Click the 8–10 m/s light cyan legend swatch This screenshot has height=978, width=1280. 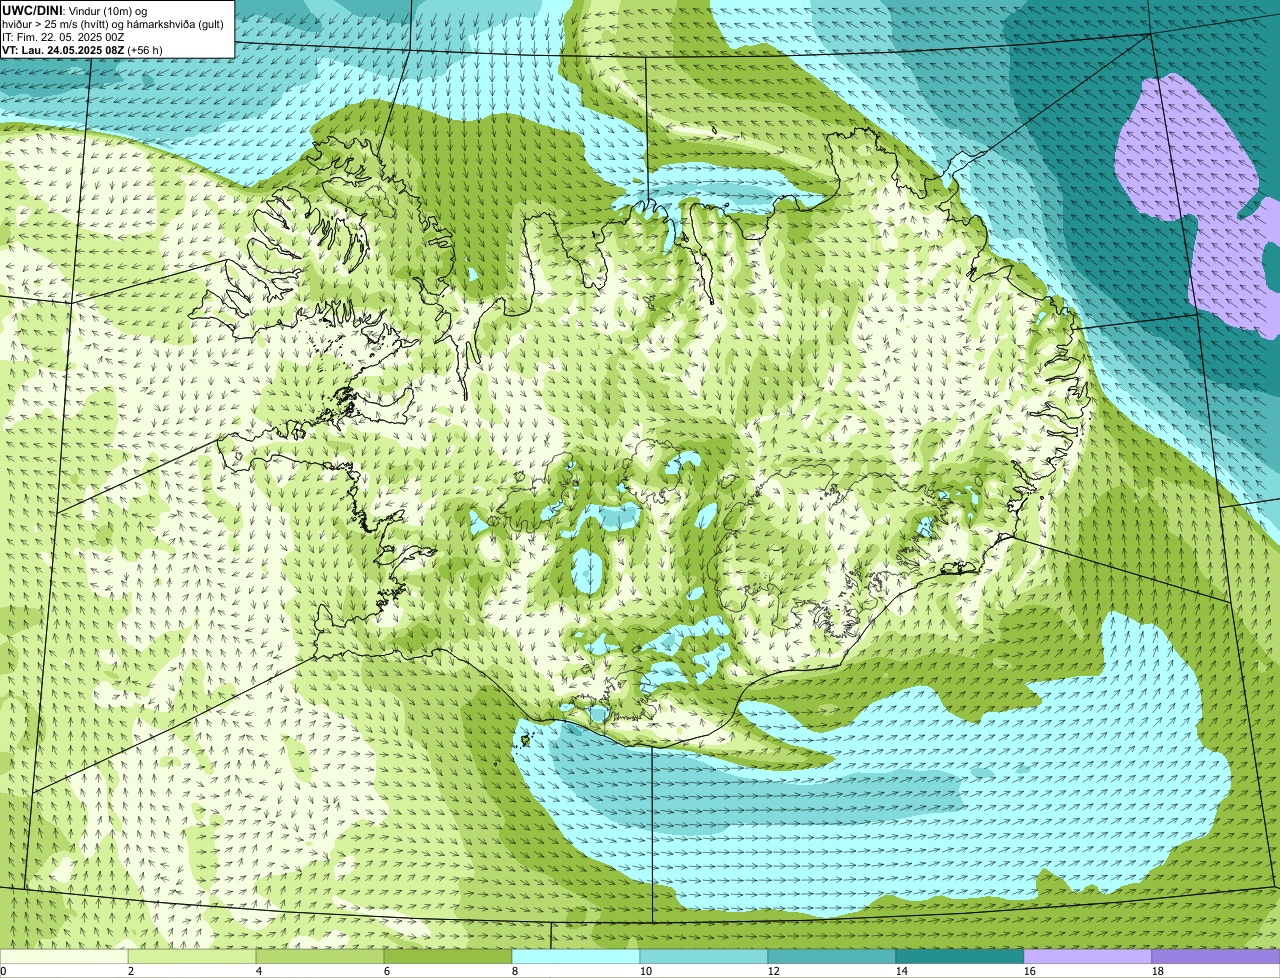[x=576, y=956]
